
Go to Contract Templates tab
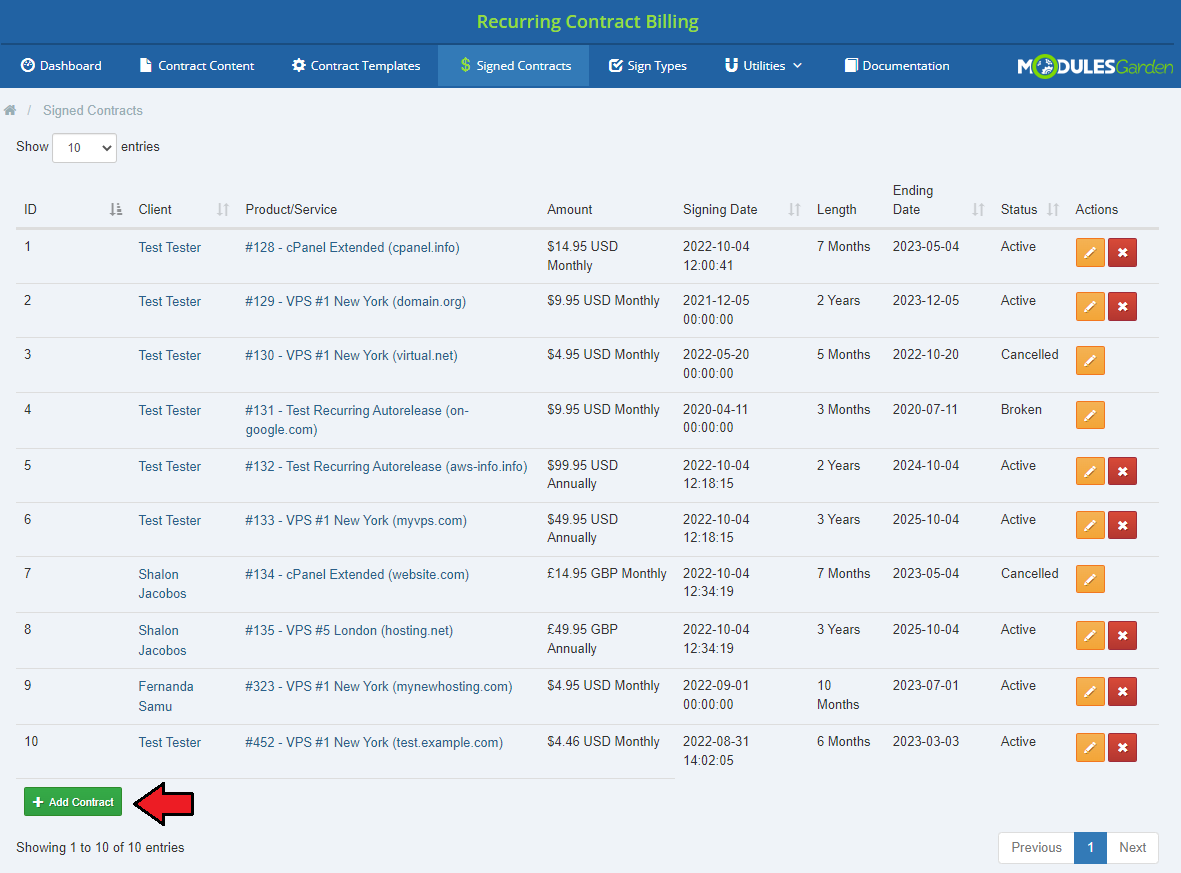click(355, 66)
